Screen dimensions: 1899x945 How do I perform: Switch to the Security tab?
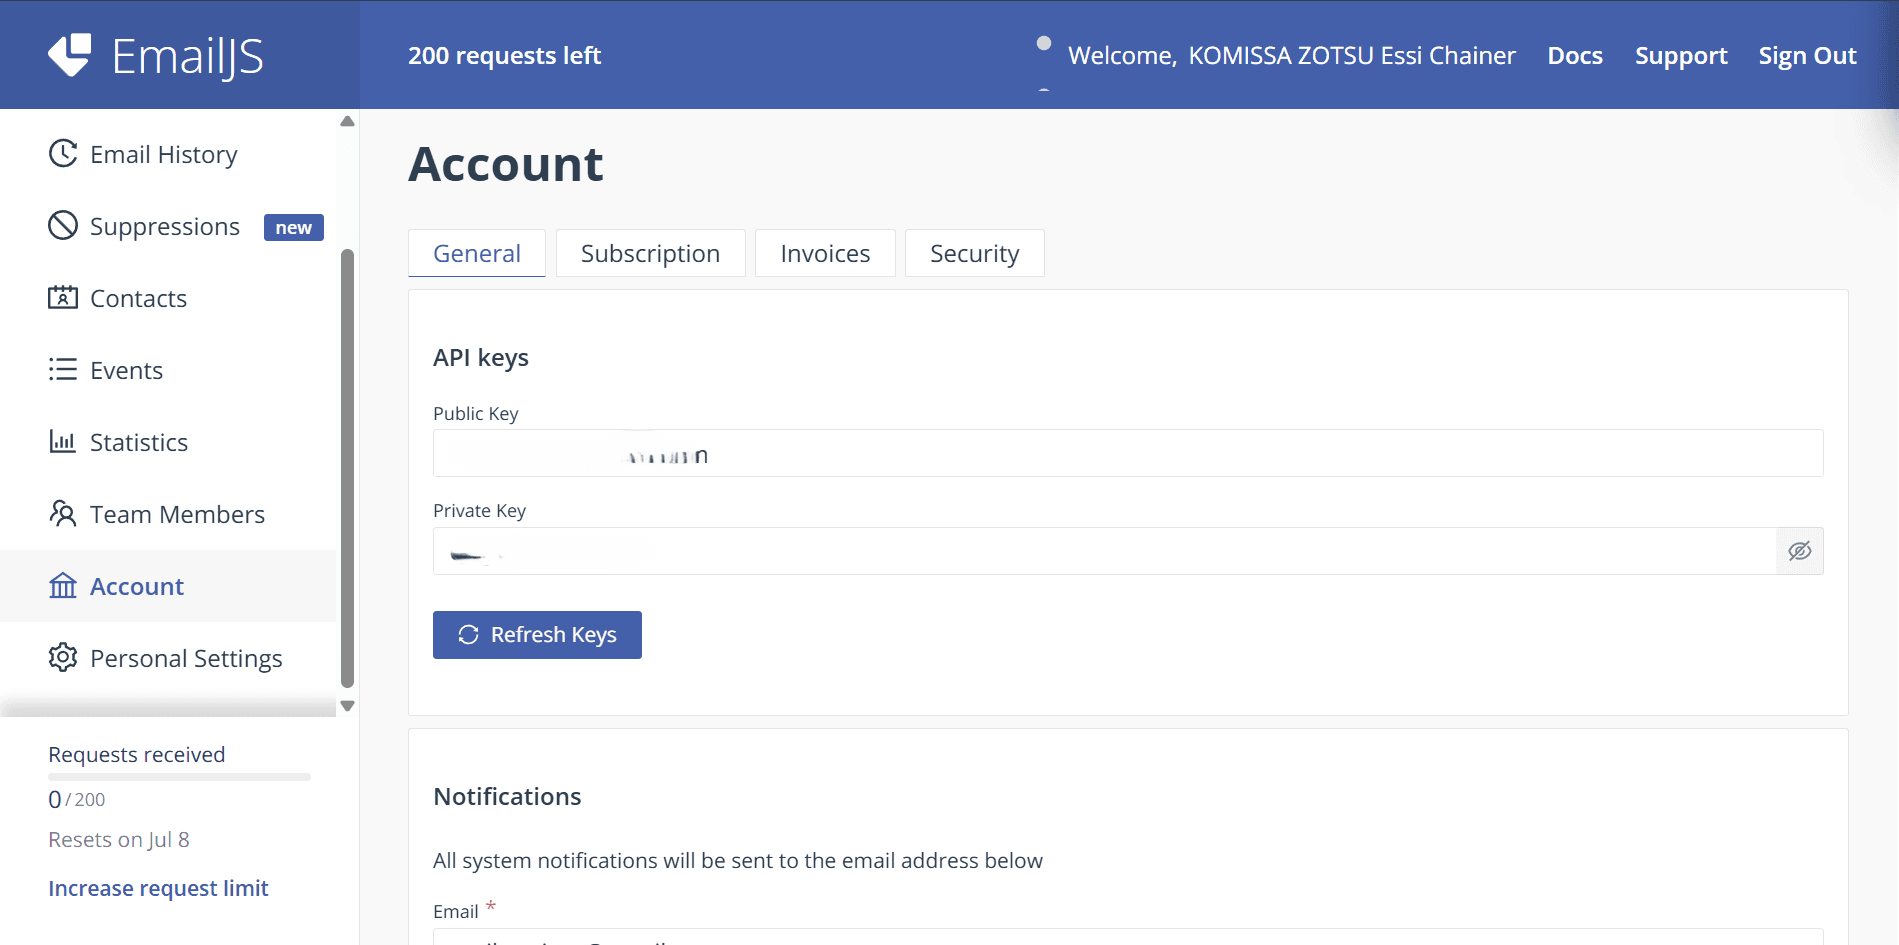tap(974, 253)
